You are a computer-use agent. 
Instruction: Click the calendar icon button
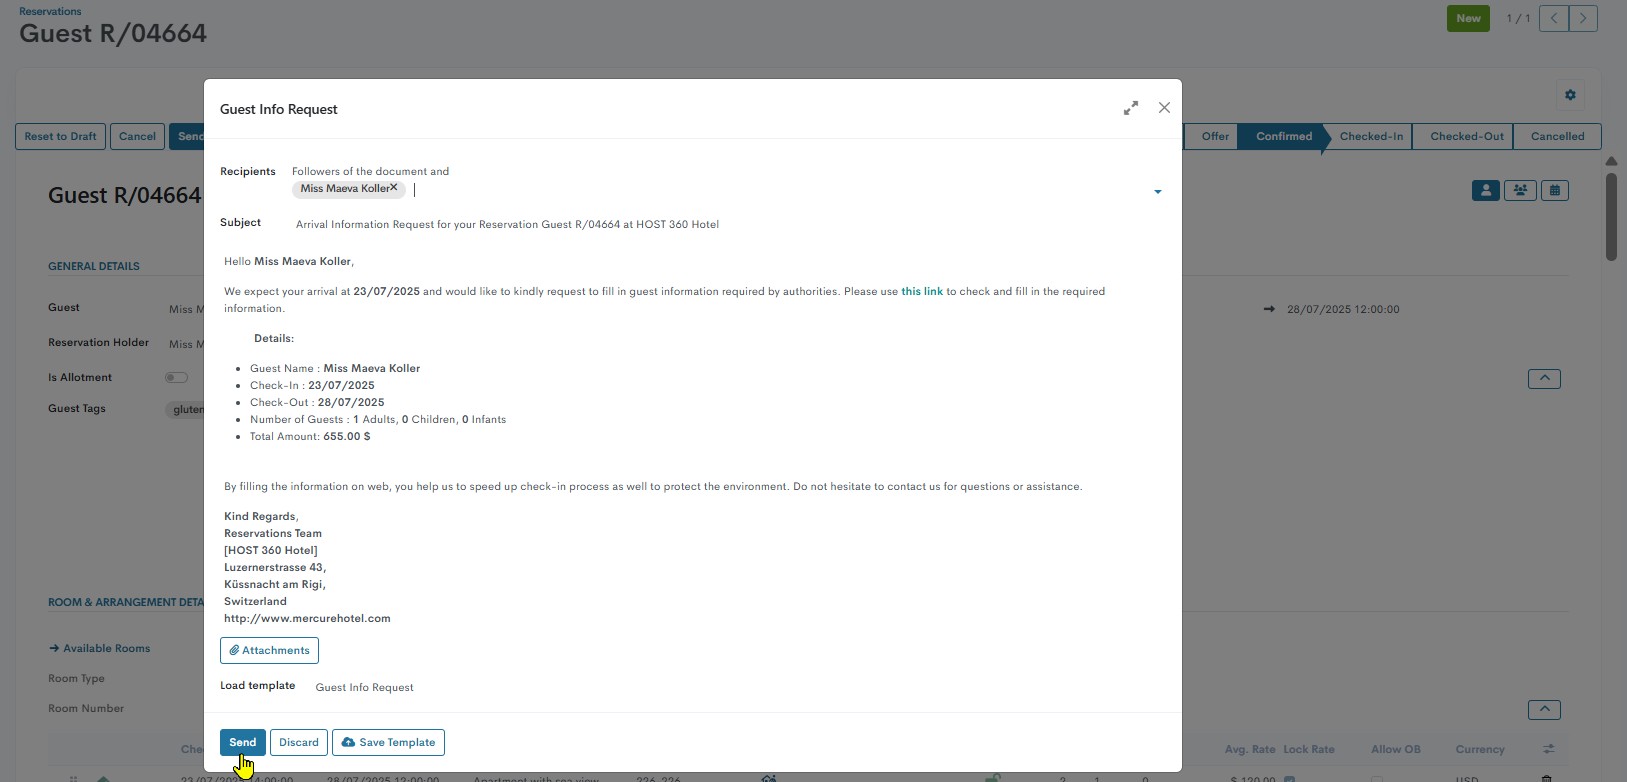point(1555,190)
